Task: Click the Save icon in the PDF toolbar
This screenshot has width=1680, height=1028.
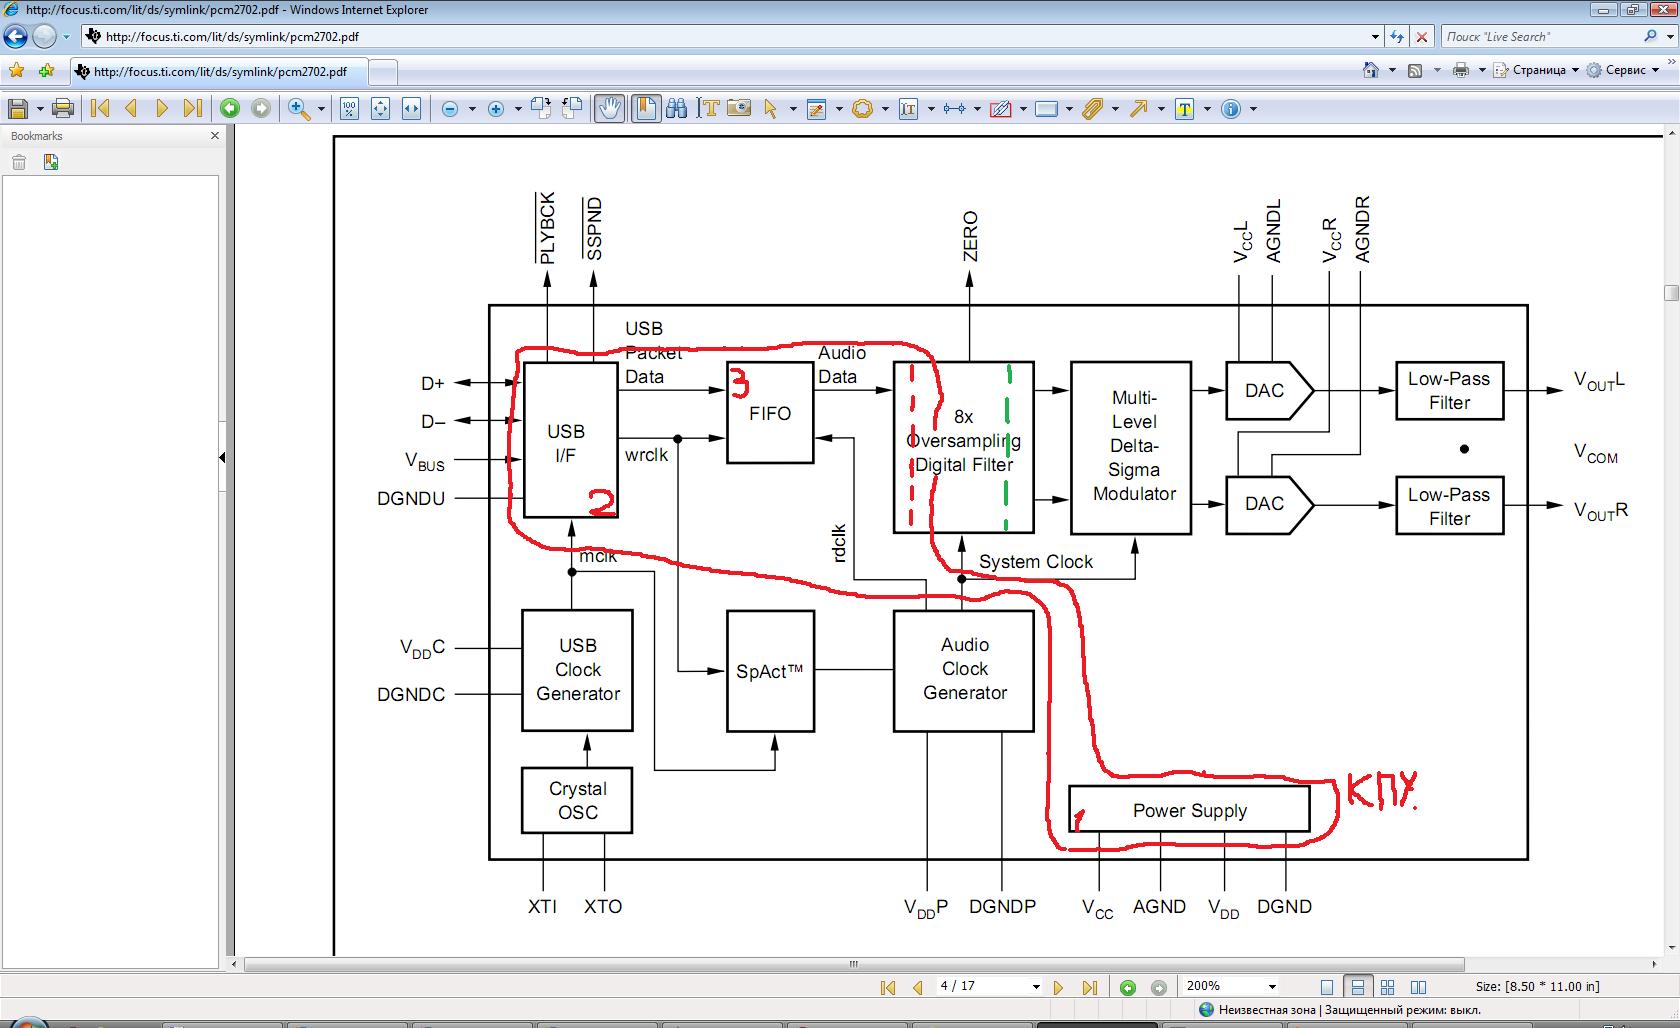Action: point(17,109)
